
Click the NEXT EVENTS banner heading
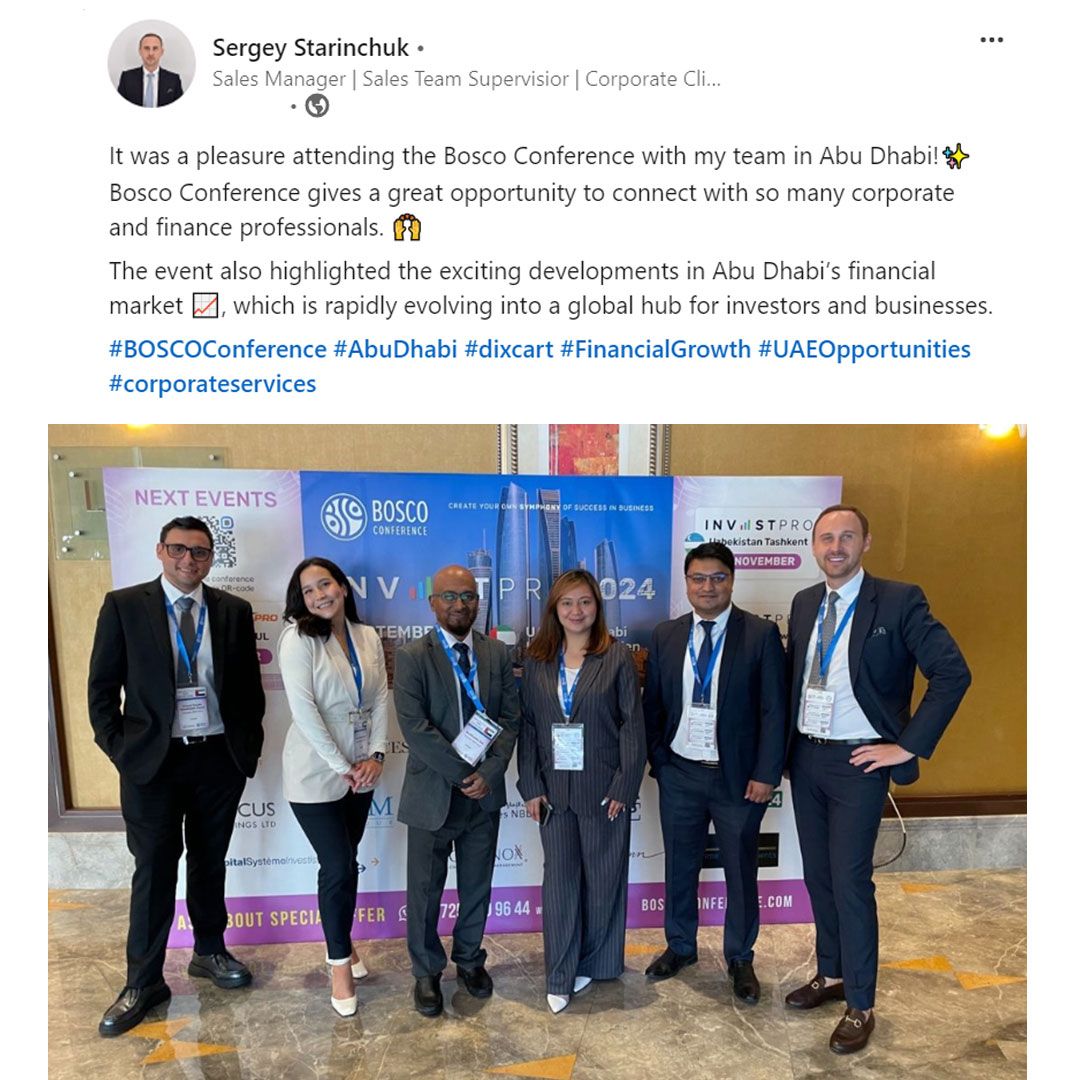tap(205, 498)
